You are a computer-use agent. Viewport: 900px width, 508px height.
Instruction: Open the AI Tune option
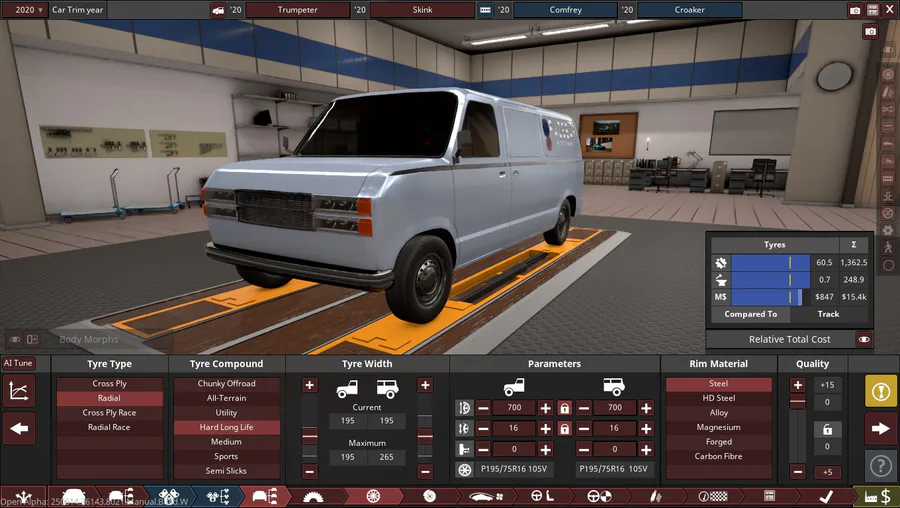click(18, 363)
